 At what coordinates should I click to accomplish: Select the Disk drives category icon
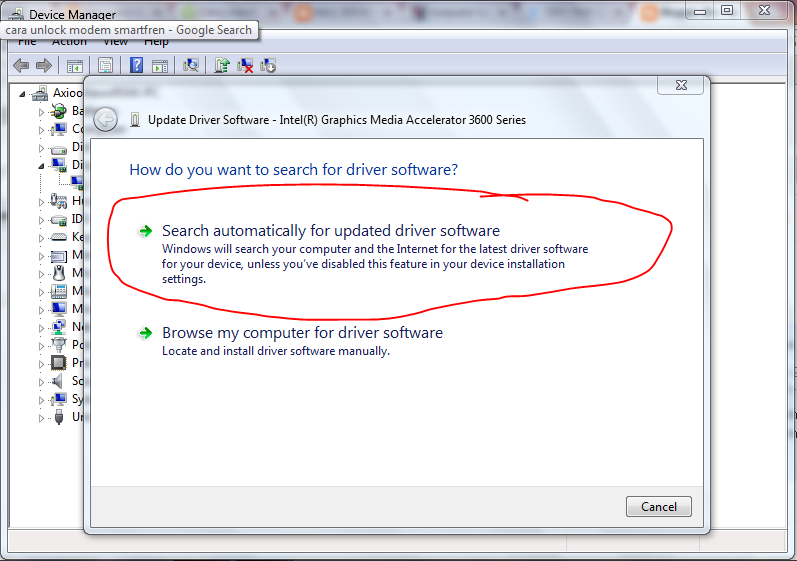59,148
